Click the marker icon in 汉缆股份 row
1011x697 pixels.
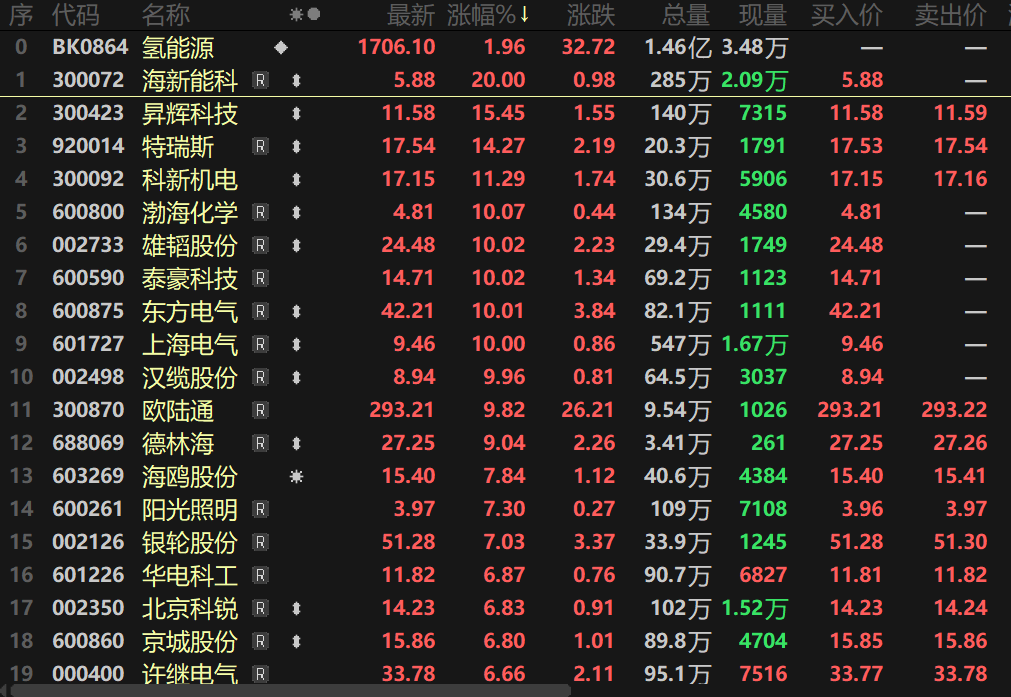[x=297, y=377]
